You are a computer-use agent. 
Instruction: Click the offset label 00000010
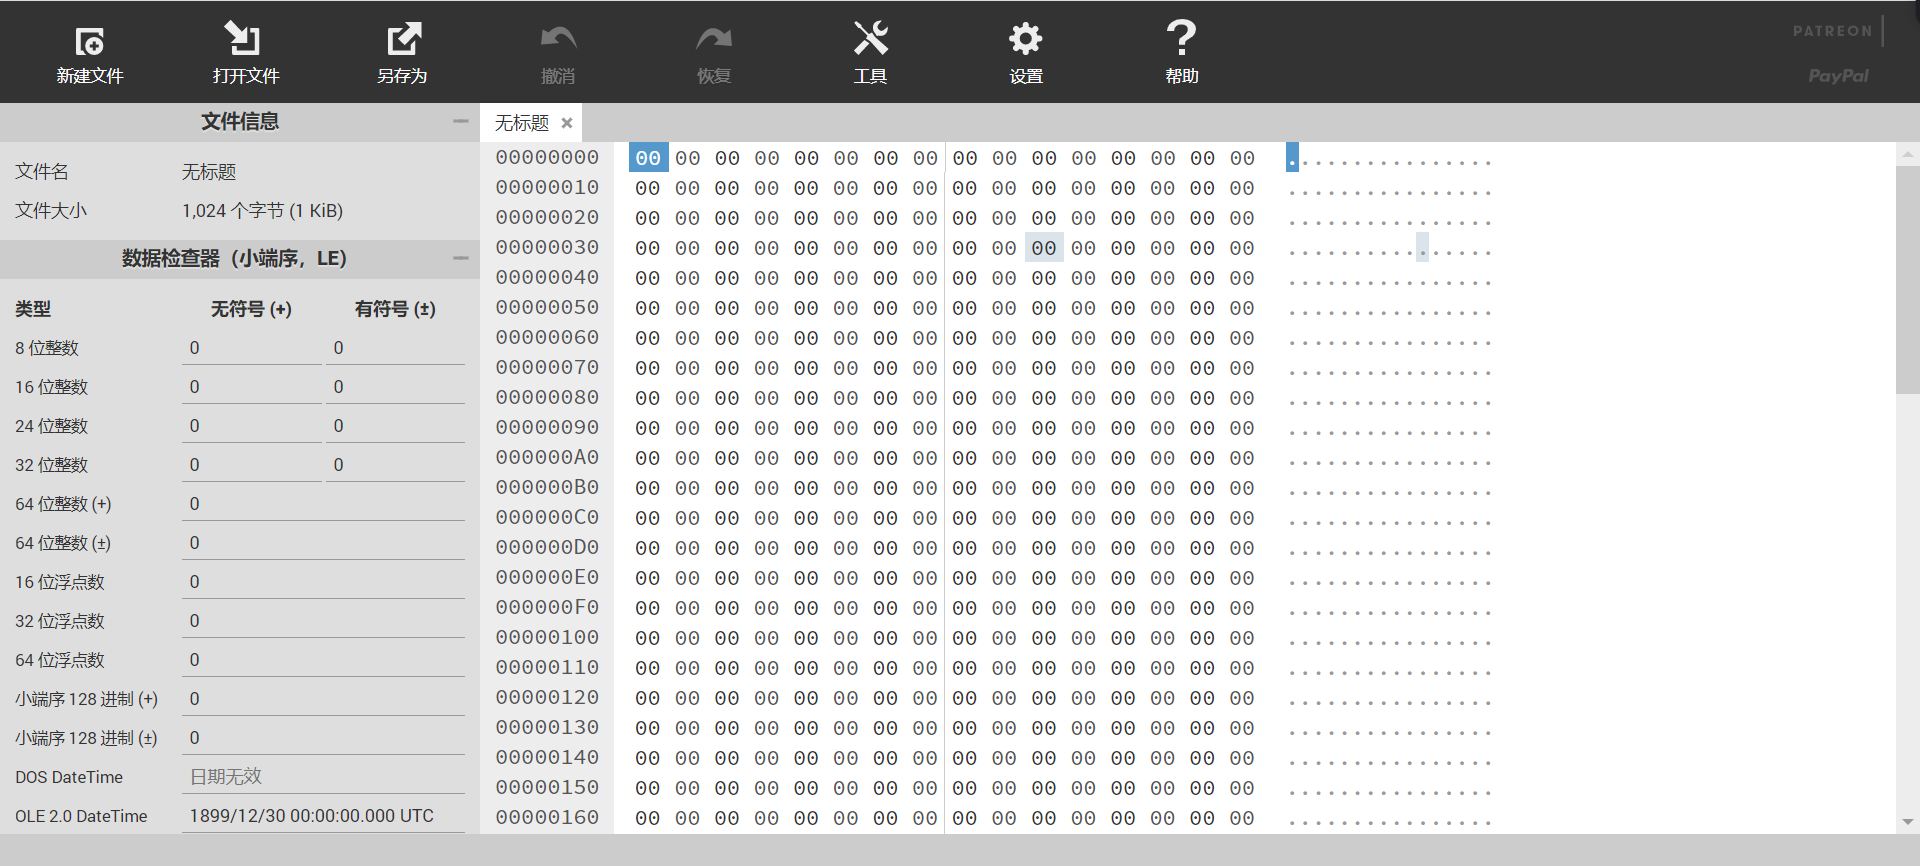click(547, 188)
